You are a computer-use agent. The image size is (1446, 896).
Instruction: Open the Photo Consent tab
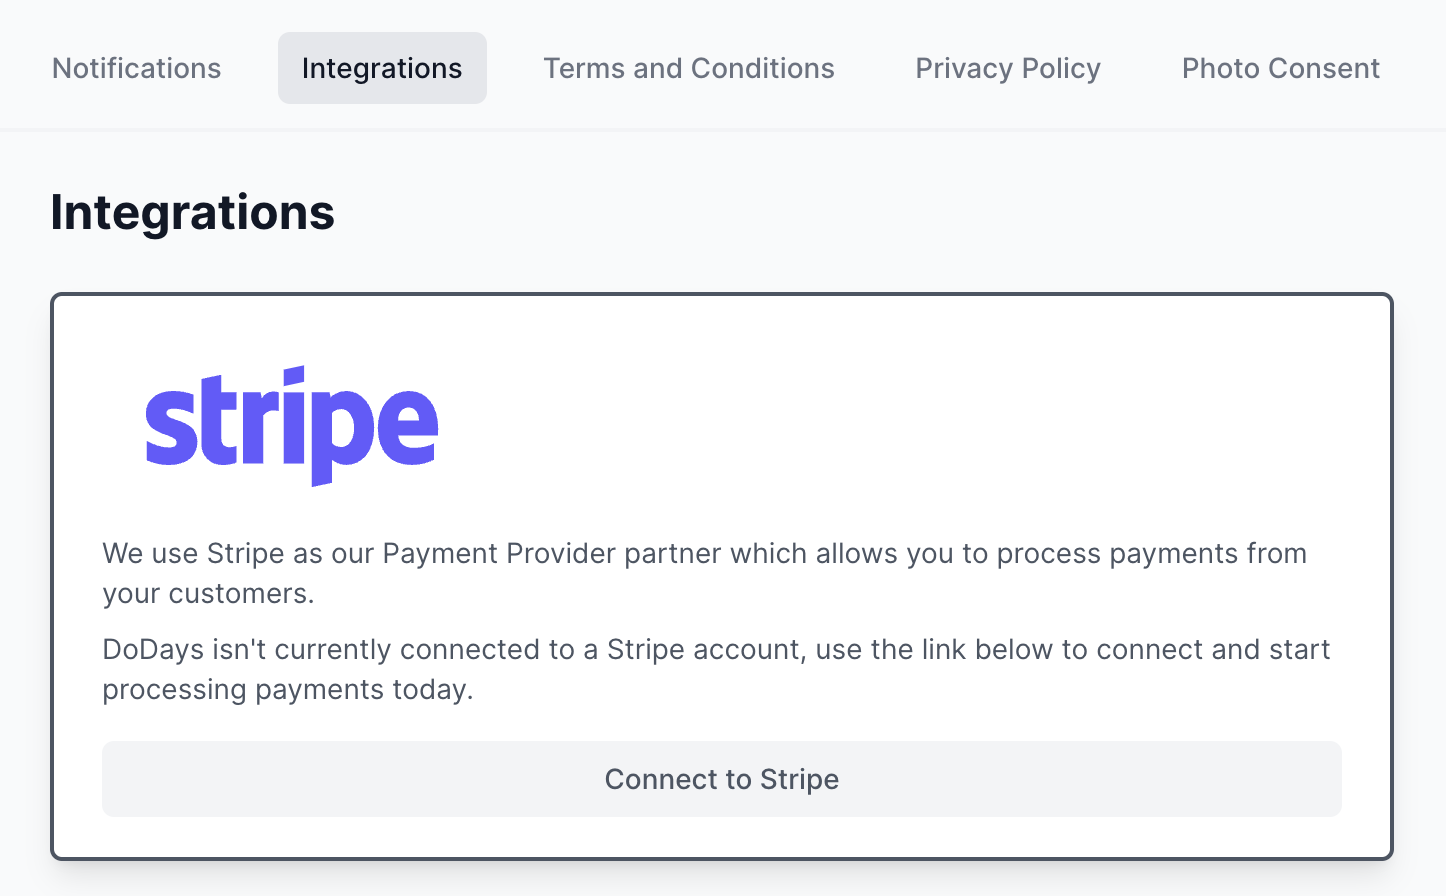point(1280,68)
